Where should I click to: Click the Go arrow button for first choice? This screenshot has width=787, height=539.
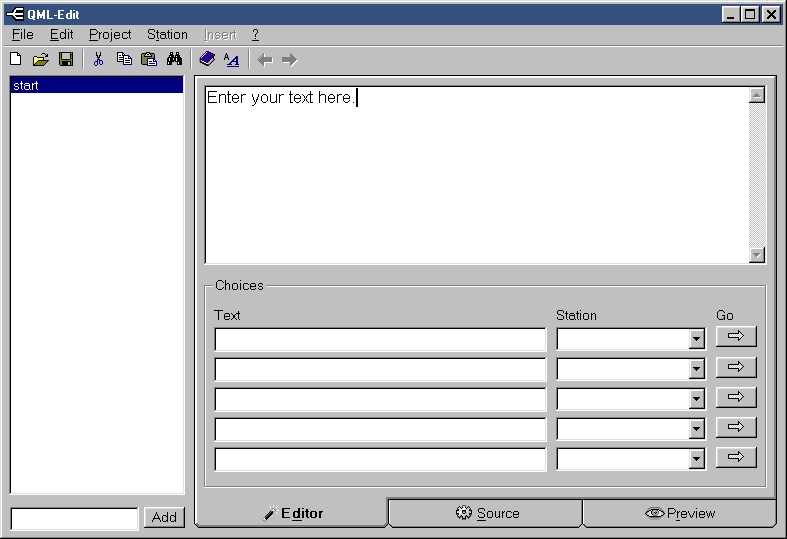(736, 337)
